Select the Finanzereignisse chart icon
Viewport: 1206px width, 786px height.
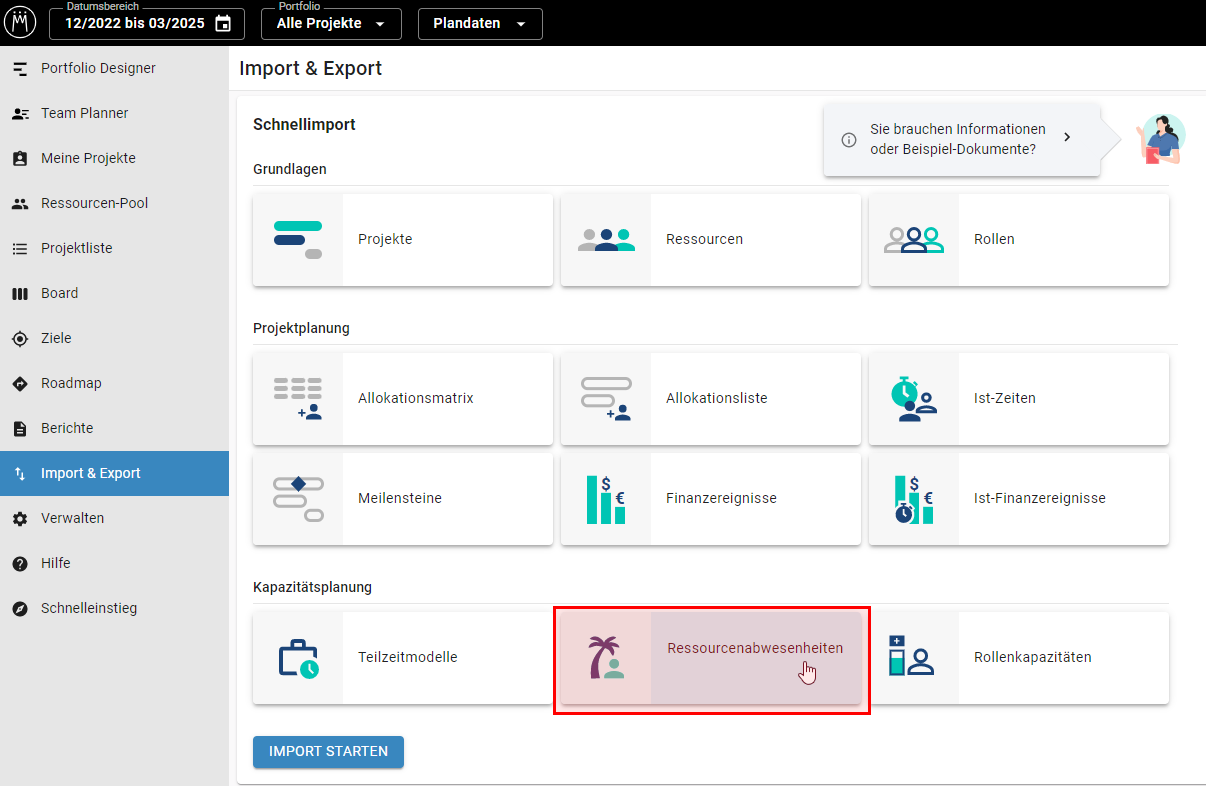606,498
